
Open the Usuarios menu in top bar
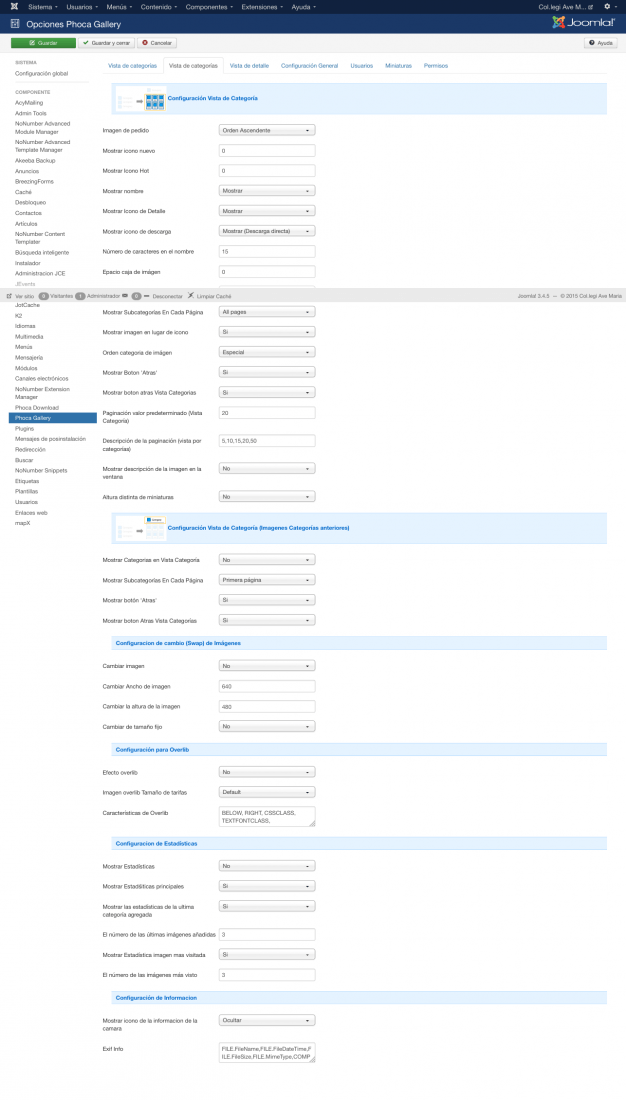(81, 6)
